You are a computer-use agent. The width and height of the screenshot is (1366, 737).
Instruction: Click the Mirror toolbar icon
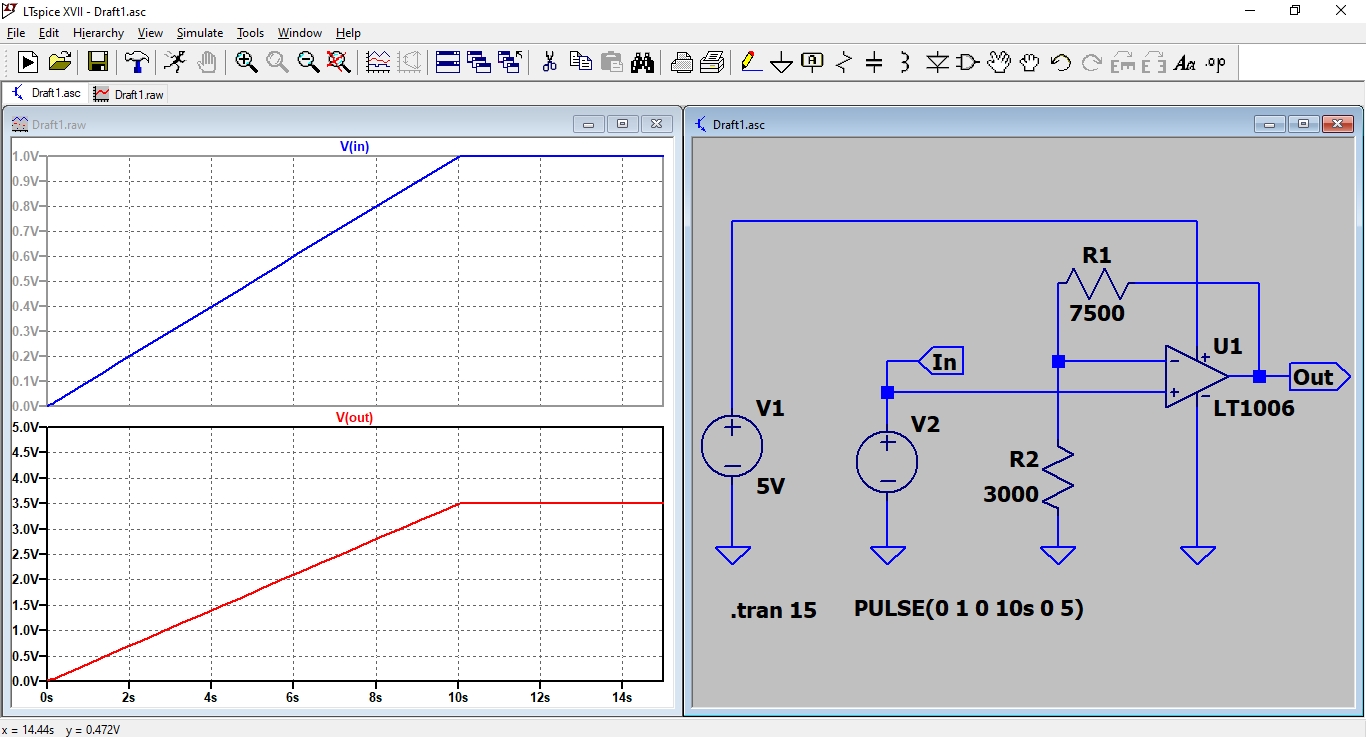[1154, 62]
